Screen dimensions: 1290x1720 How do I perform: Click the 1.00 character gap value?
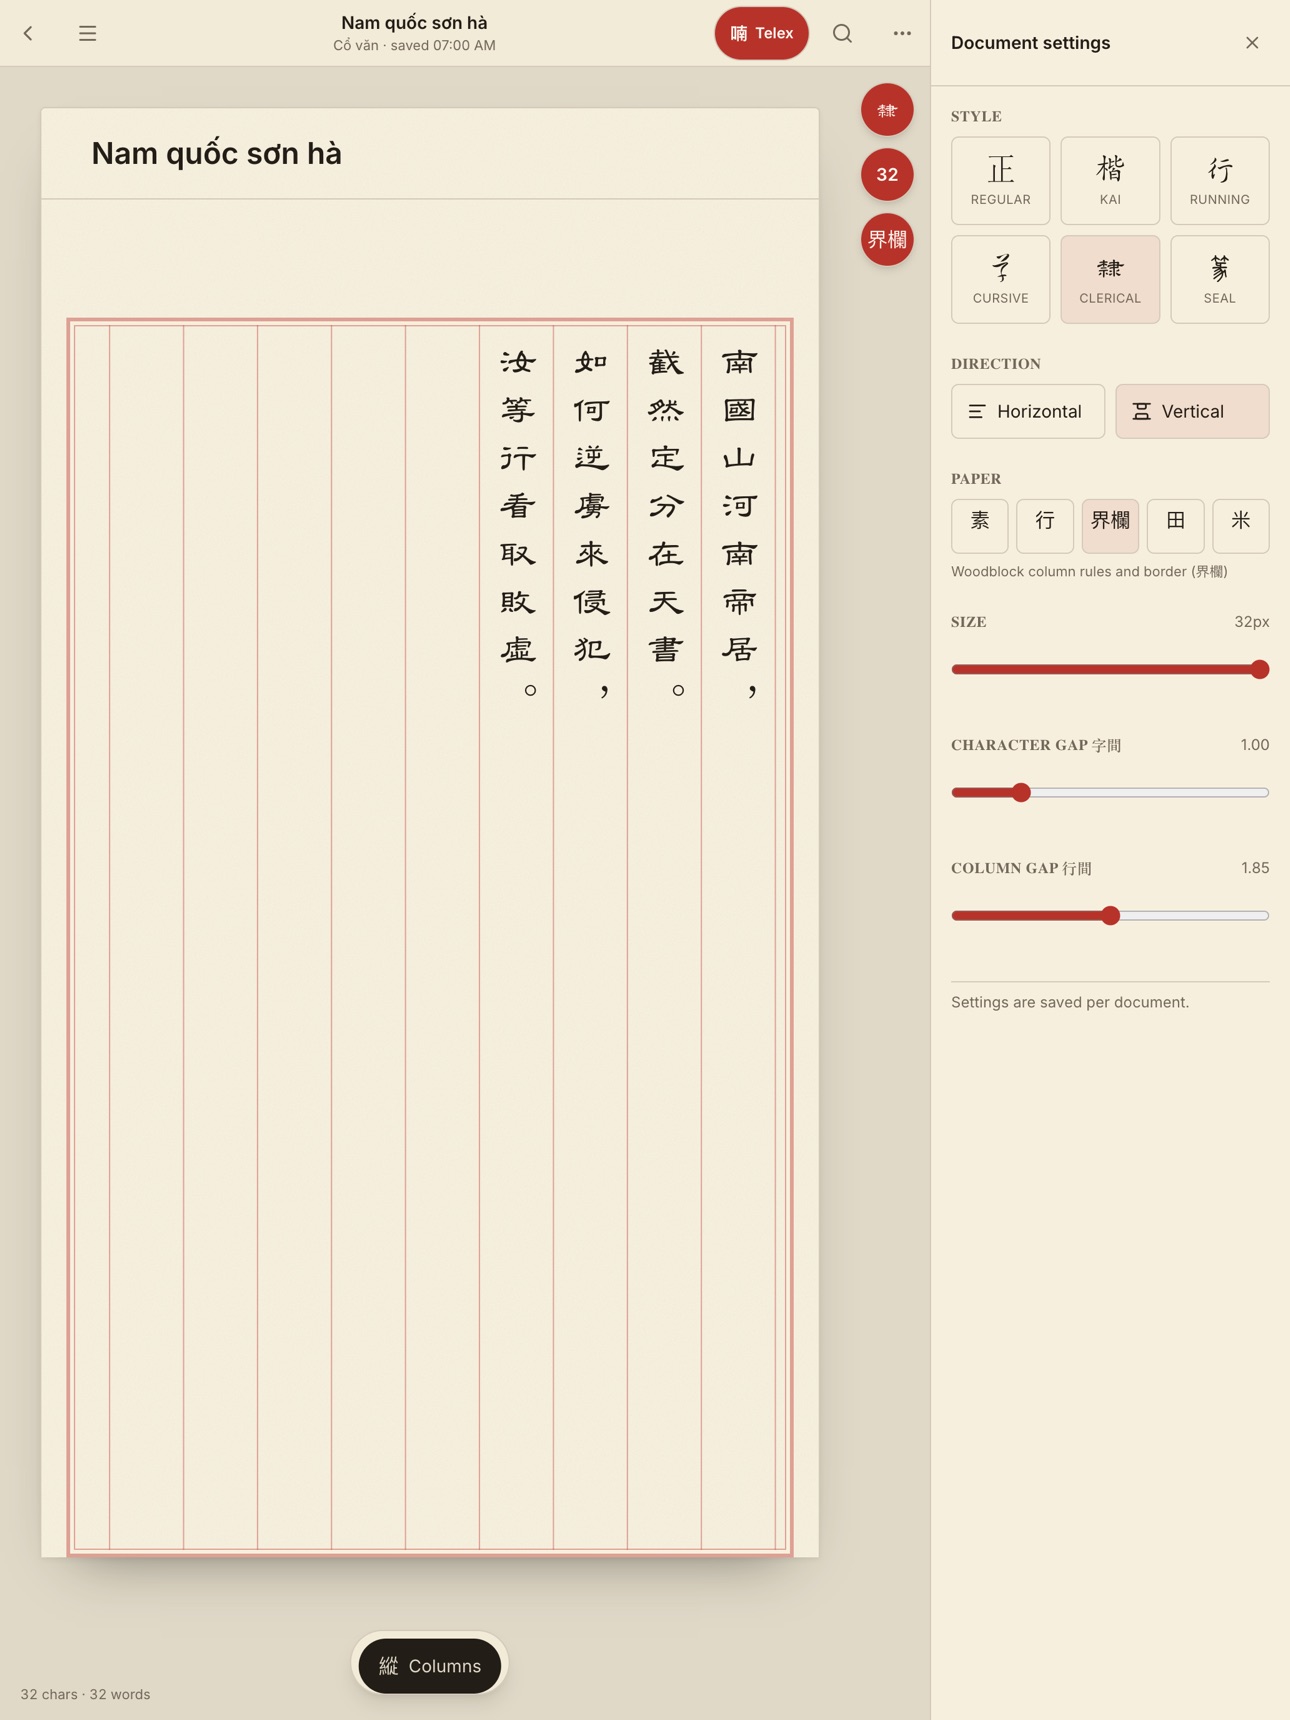pos(1254,745)
